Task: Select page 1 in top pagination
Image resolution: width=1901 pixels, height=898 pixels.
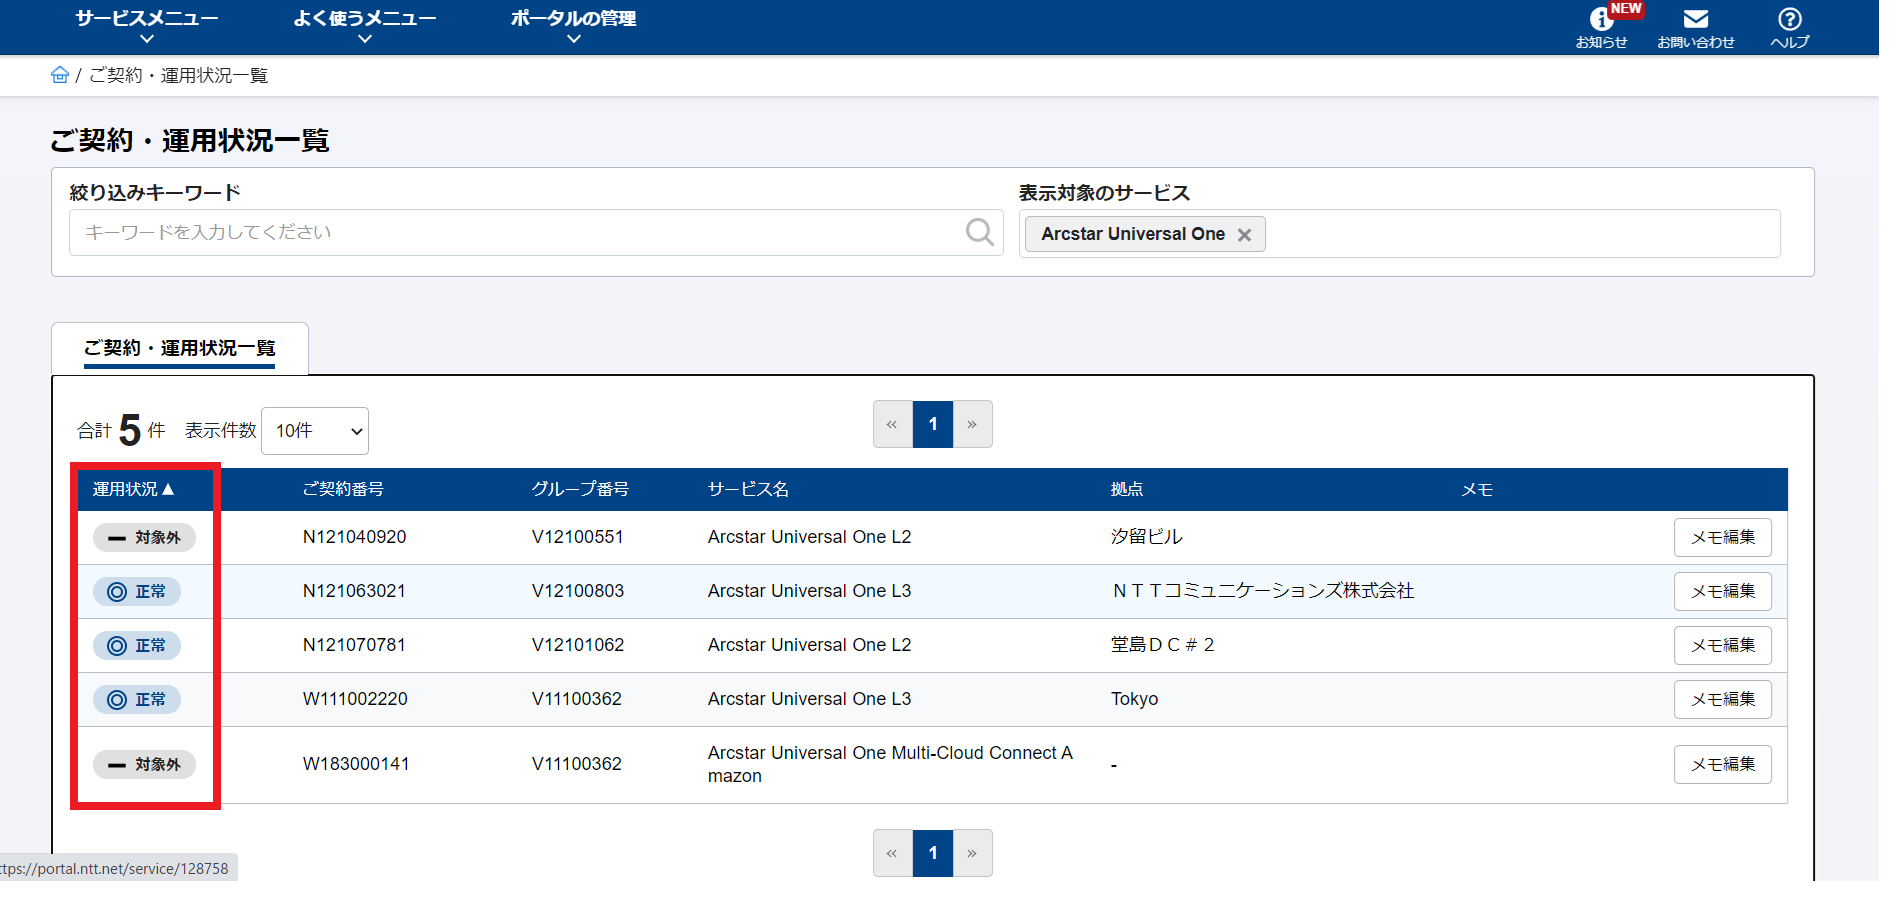Action: tap(933, 424)
